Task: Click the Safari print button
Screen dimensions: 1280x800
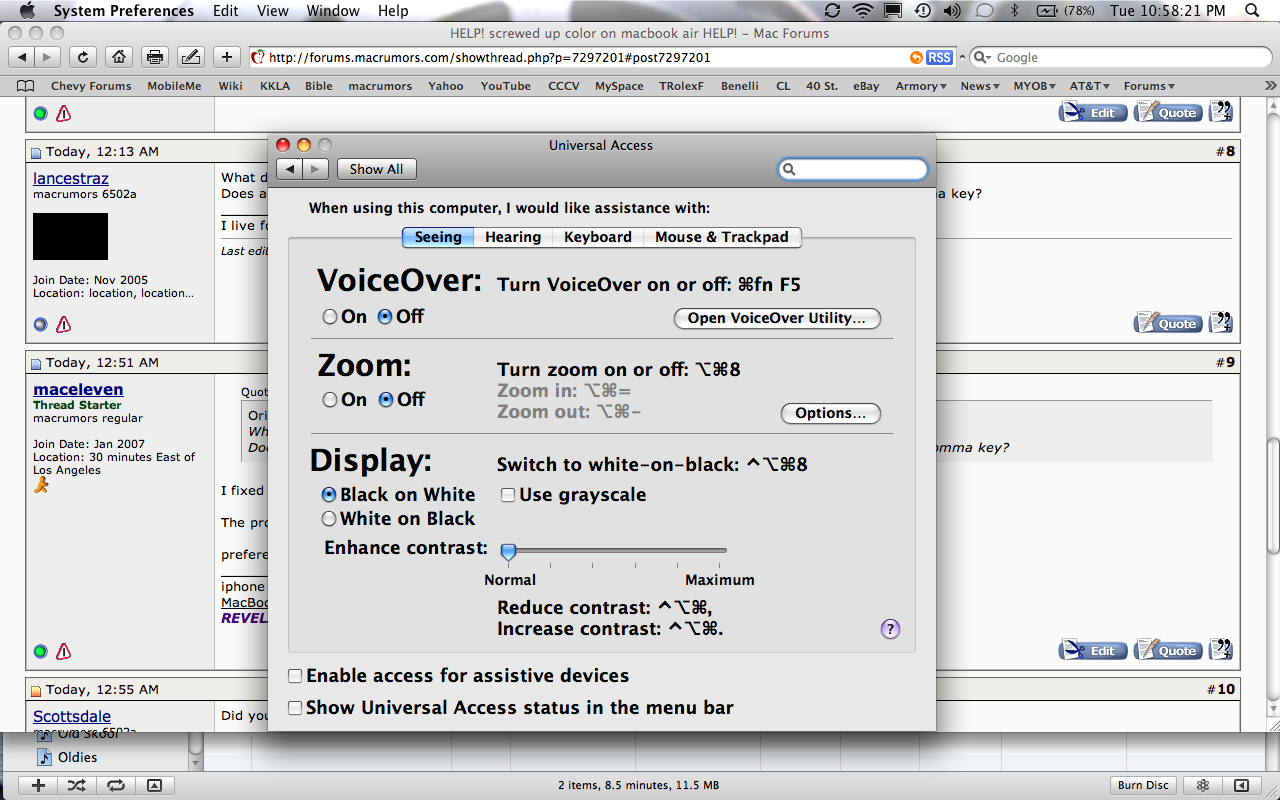Action: tap(154, 57)
